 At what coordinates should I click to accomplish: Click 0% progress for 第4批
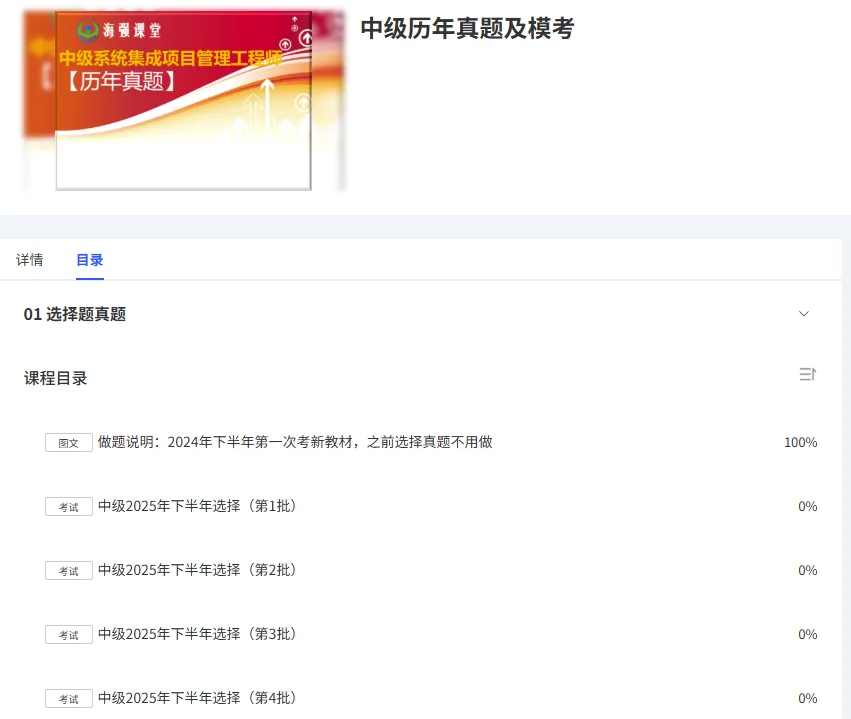point(808,698)
